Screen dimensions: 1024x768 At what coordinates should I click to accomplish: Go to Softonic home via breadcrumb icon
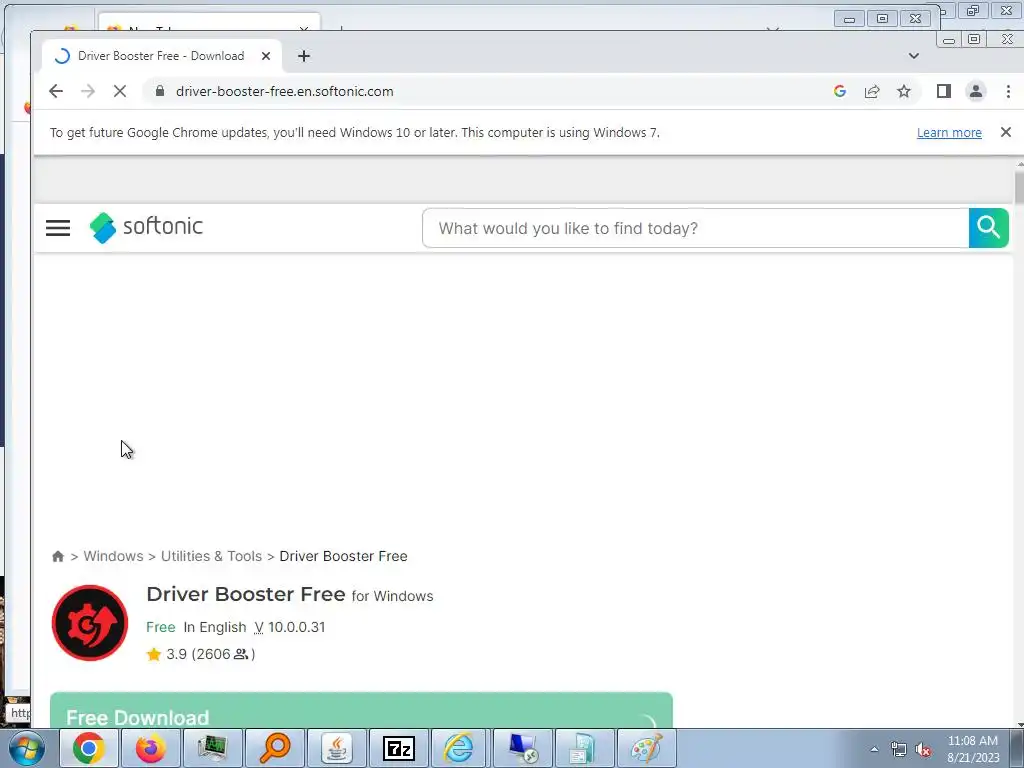(58, 556)
